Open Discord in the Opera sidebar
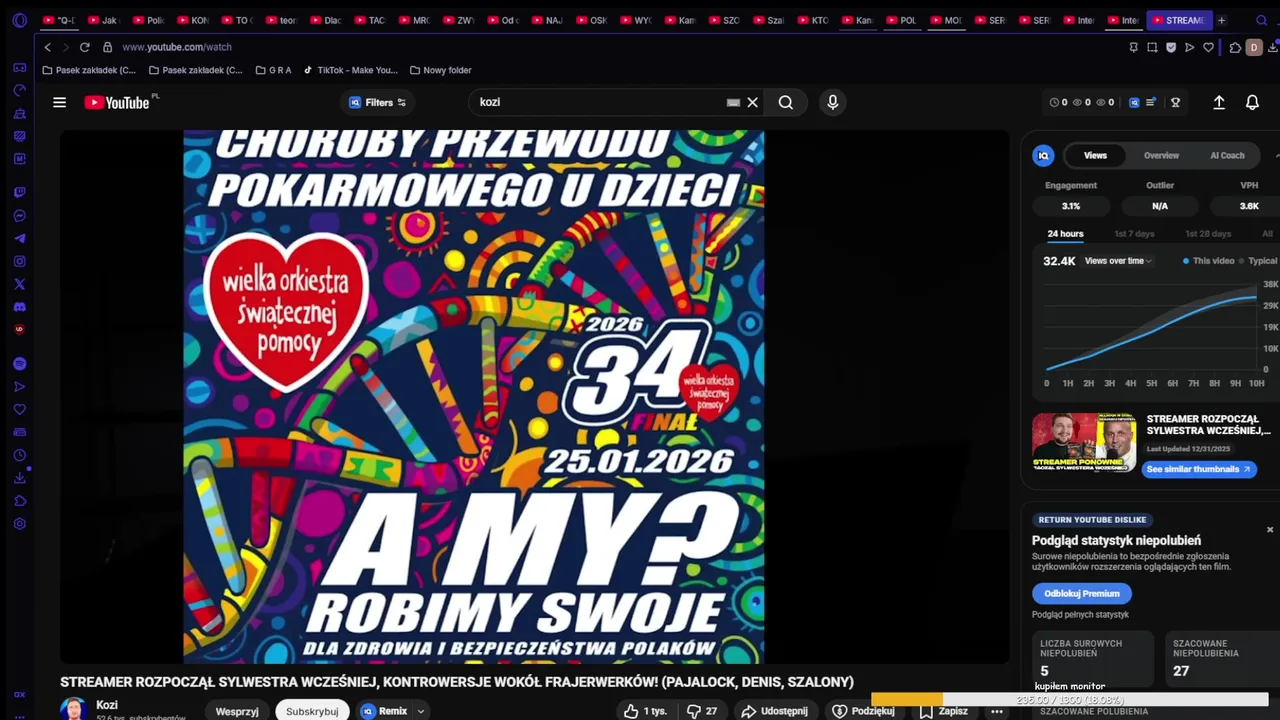The height and width of the screenshot is (720, 1280). (19, 307)
